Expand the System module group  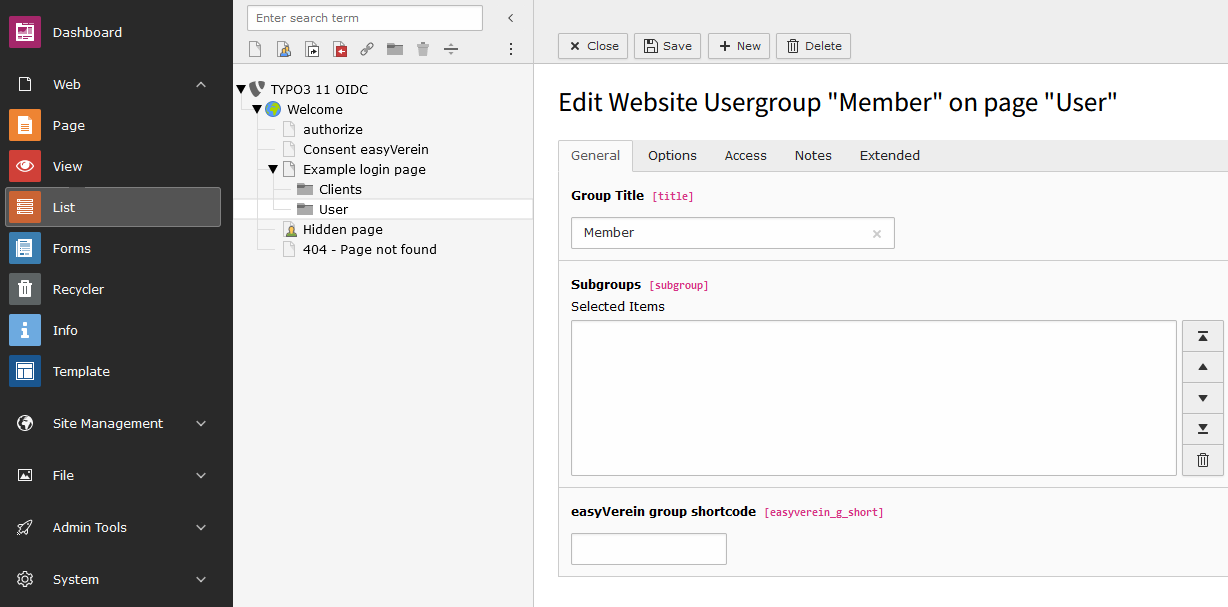pos(201,580)
